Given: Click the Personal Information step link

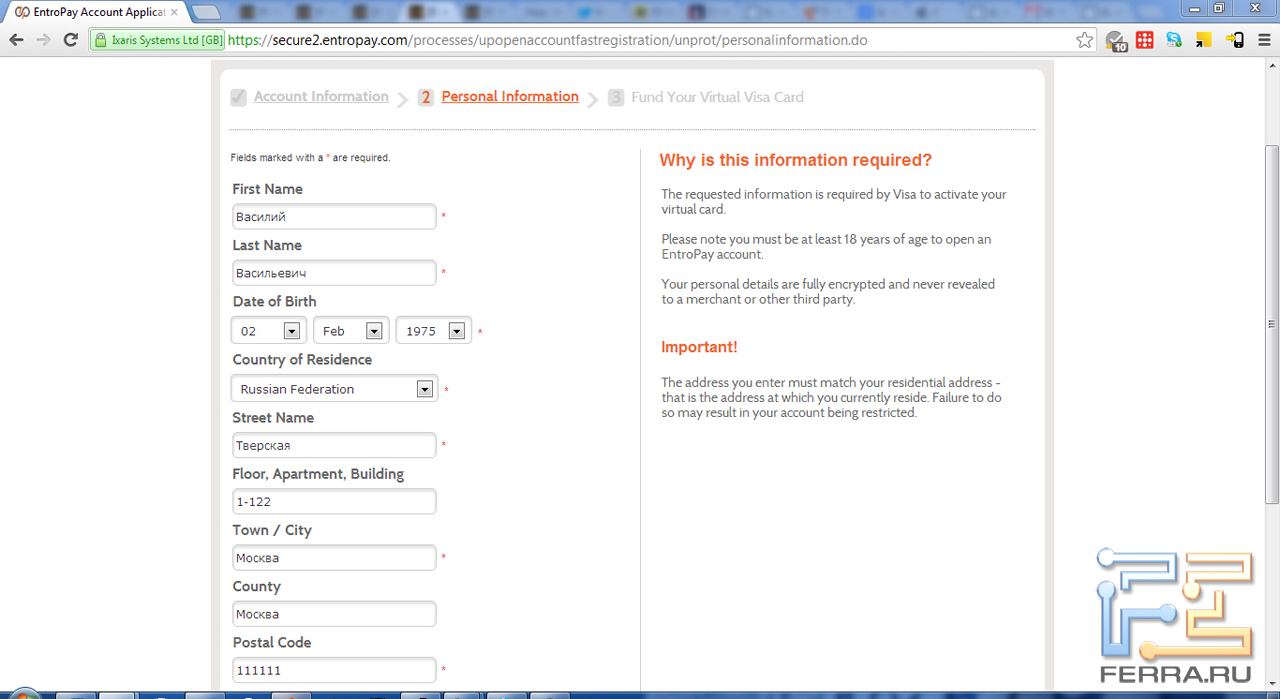Looking at the screenshot, I should click(x=510, y=96).
